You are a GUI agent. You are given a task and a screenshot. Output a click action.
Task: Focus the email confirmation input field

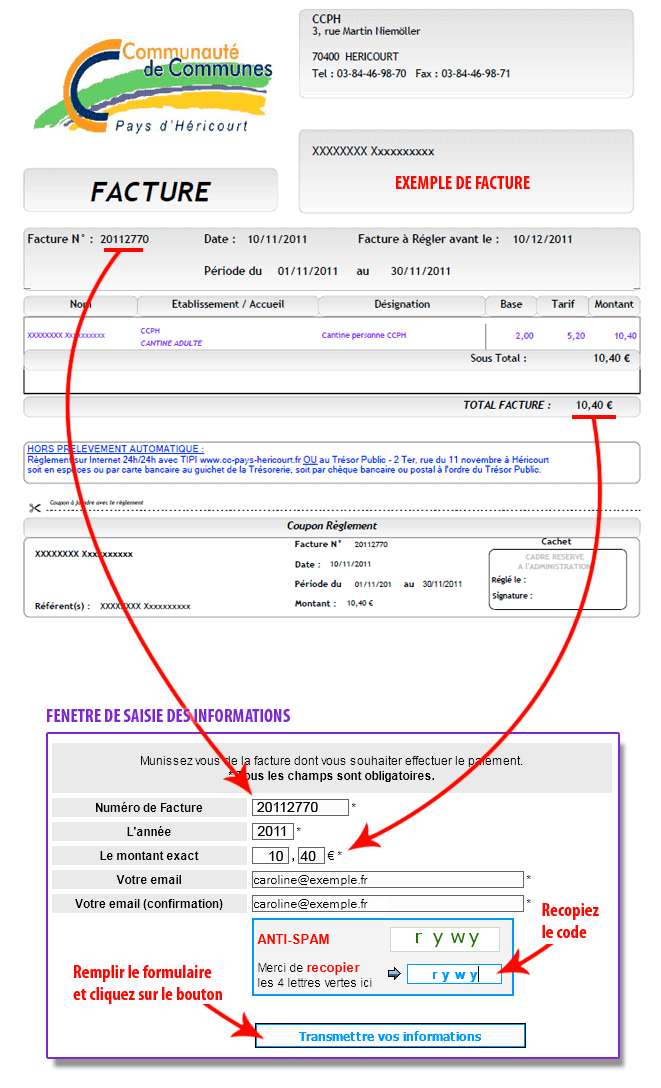tap(387, 903)
